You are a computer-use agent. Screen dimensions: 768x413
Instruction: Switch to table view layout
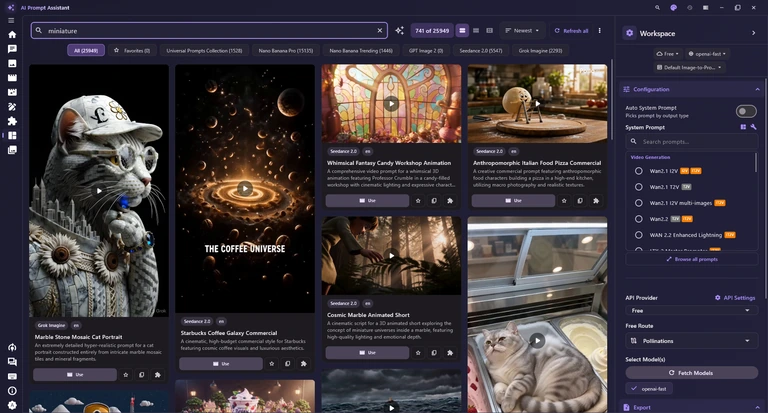[489, 30]
